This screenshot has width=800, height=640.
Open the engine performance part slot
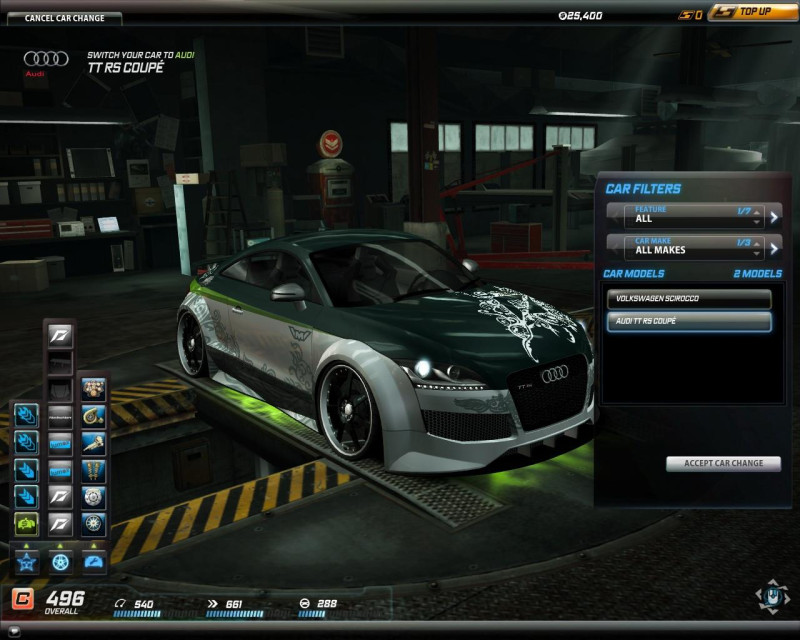(x=93, y=389)
